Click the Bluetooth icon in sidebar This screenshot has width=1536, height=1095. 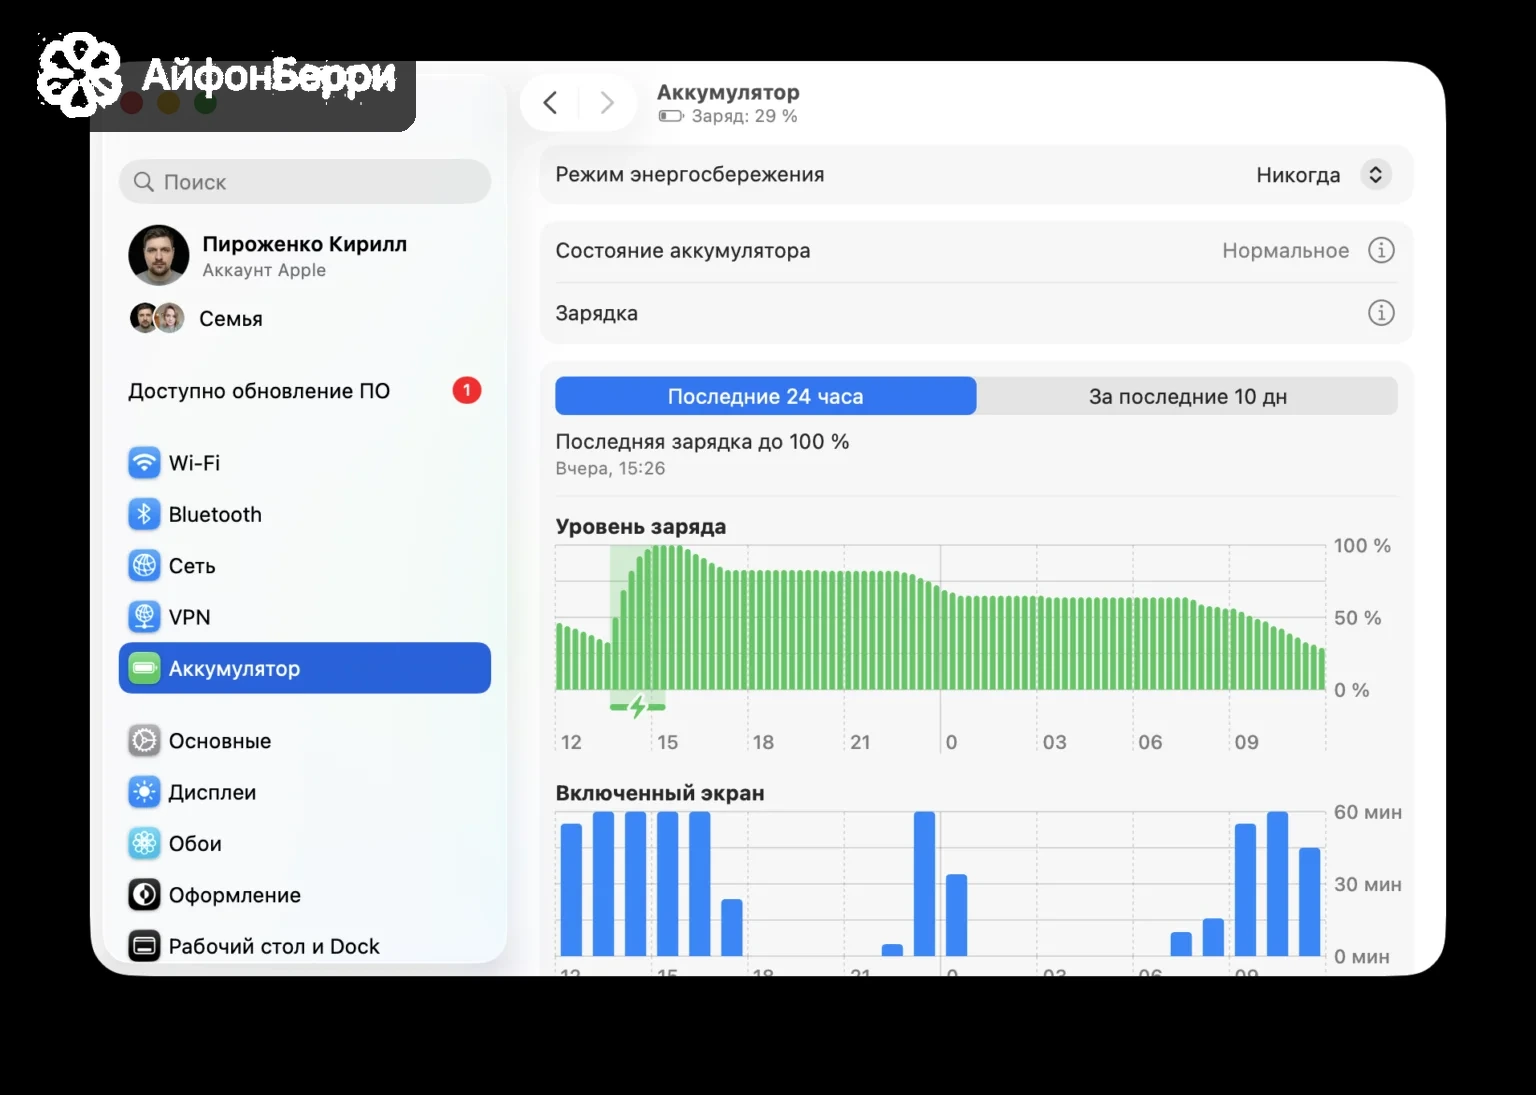coord(144,514)
